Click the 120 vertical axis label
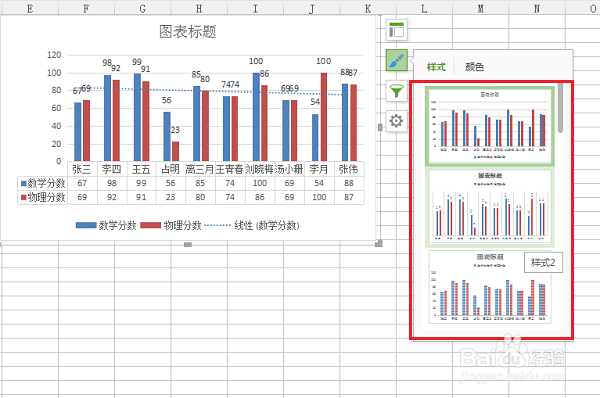 54,55
